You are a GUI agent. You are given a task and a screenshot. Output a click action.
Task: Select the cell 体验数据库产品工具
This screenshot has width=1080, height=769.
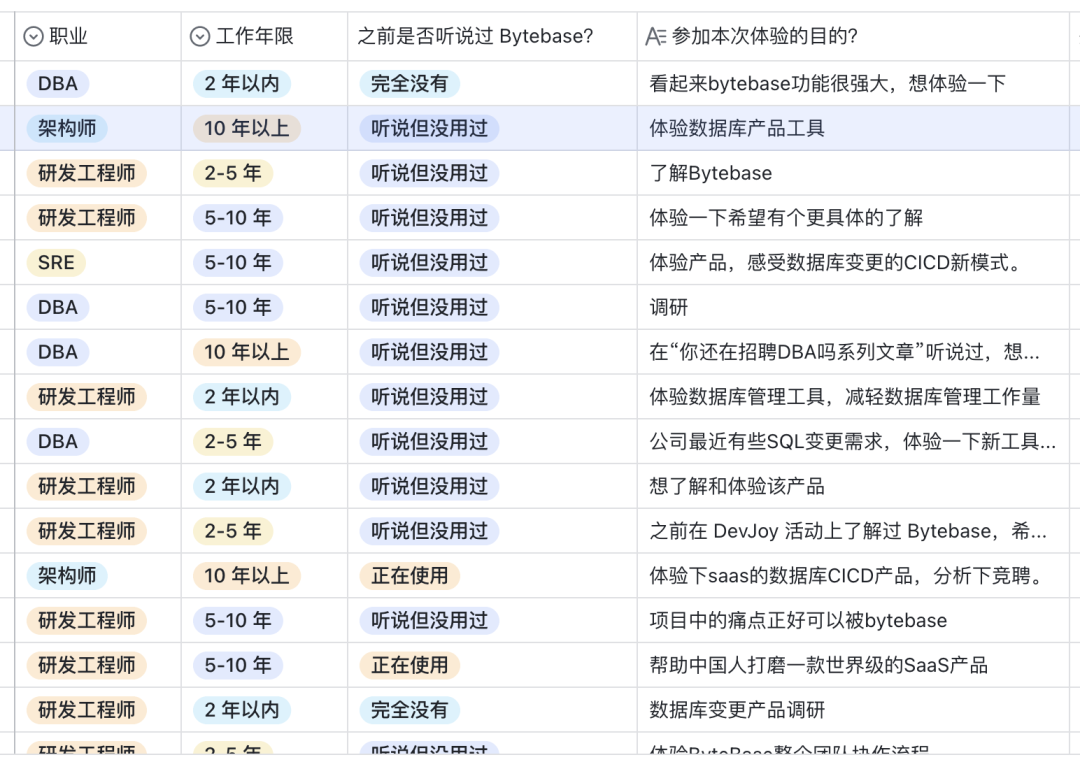coord(853,128)
